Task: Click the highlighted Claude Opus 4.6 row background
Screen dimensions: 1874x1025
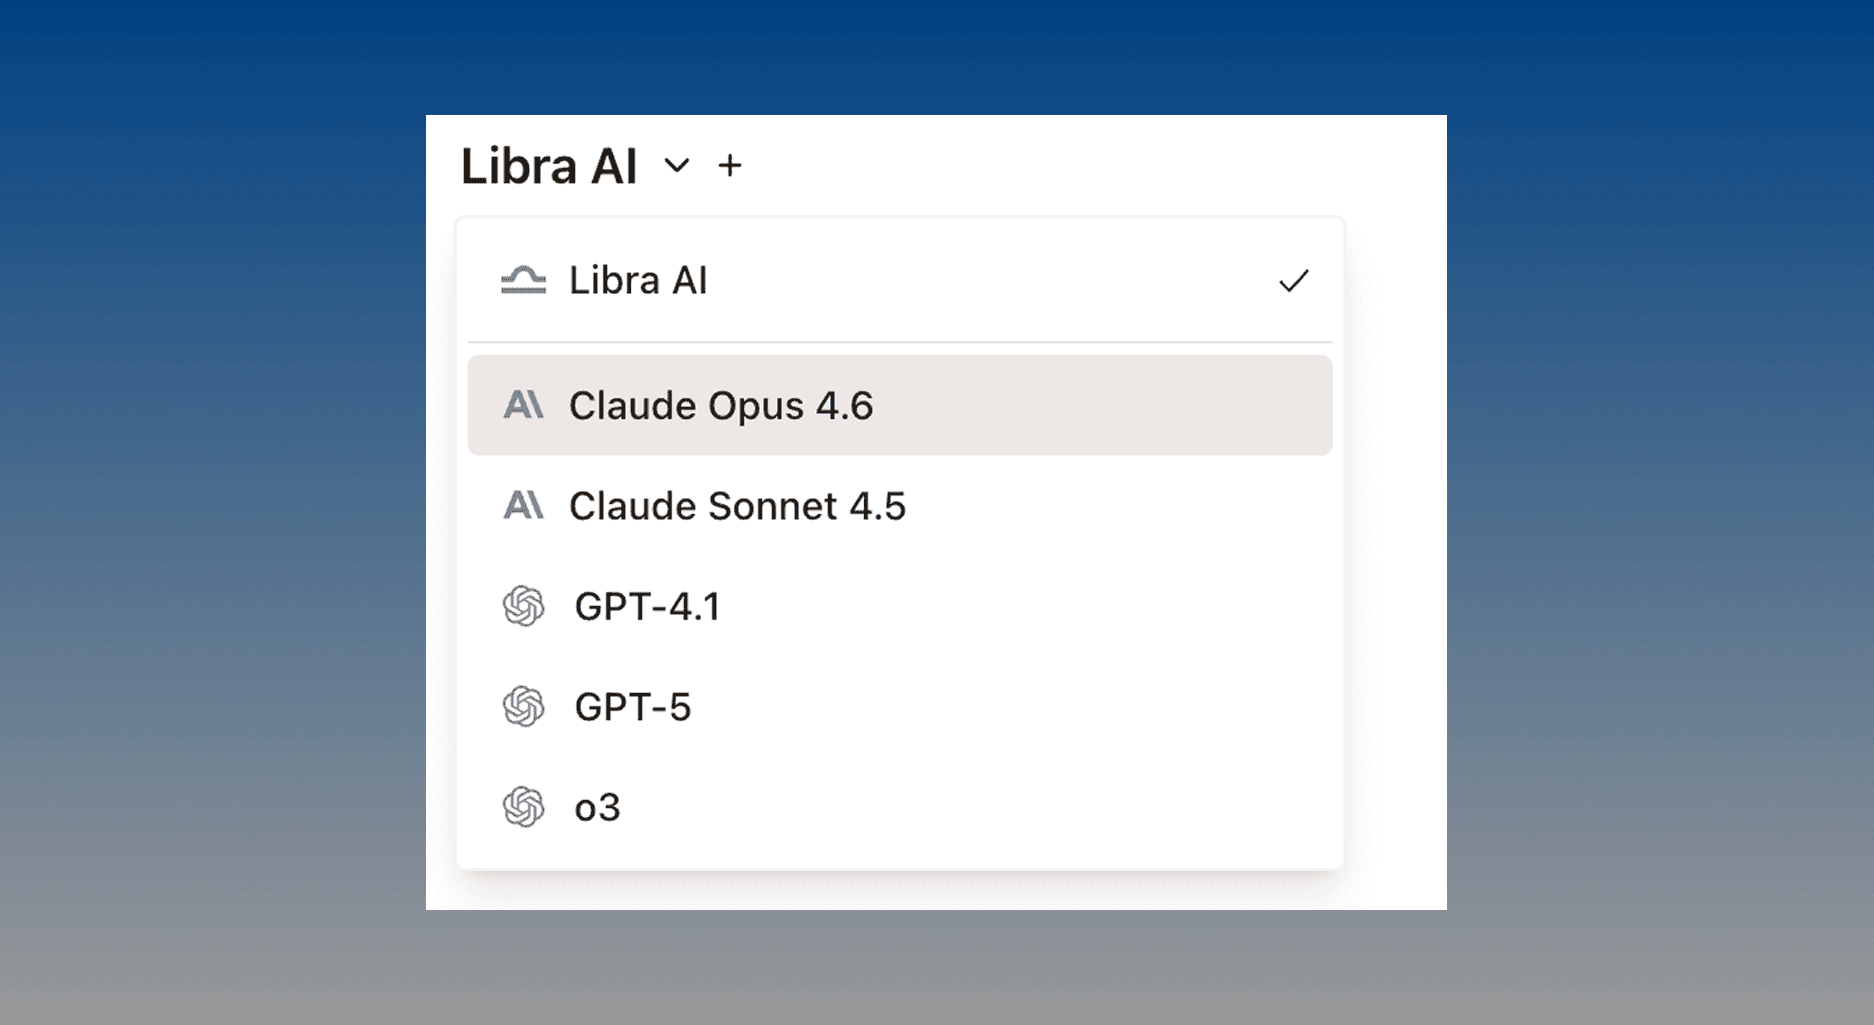Action: [x=1100, y=406]
